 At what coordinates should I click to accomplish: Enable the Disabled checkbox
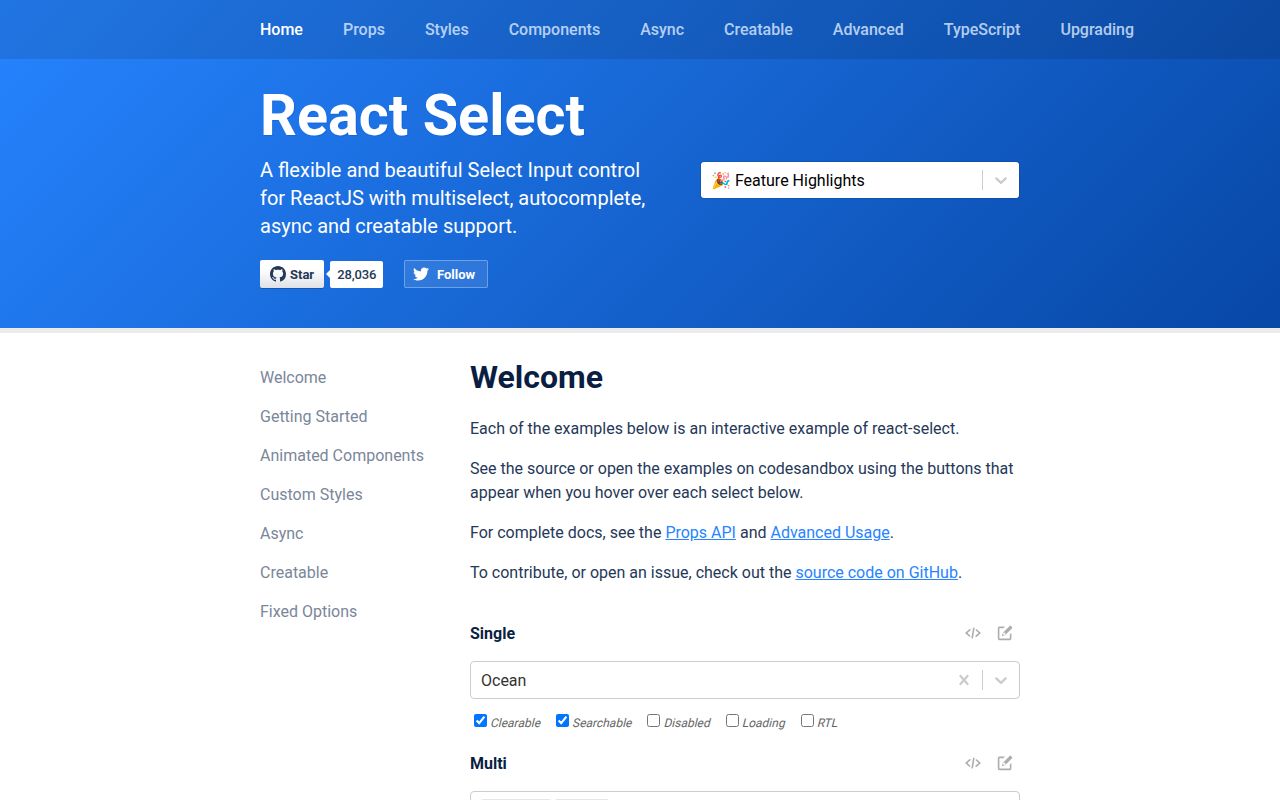(653, 721)
